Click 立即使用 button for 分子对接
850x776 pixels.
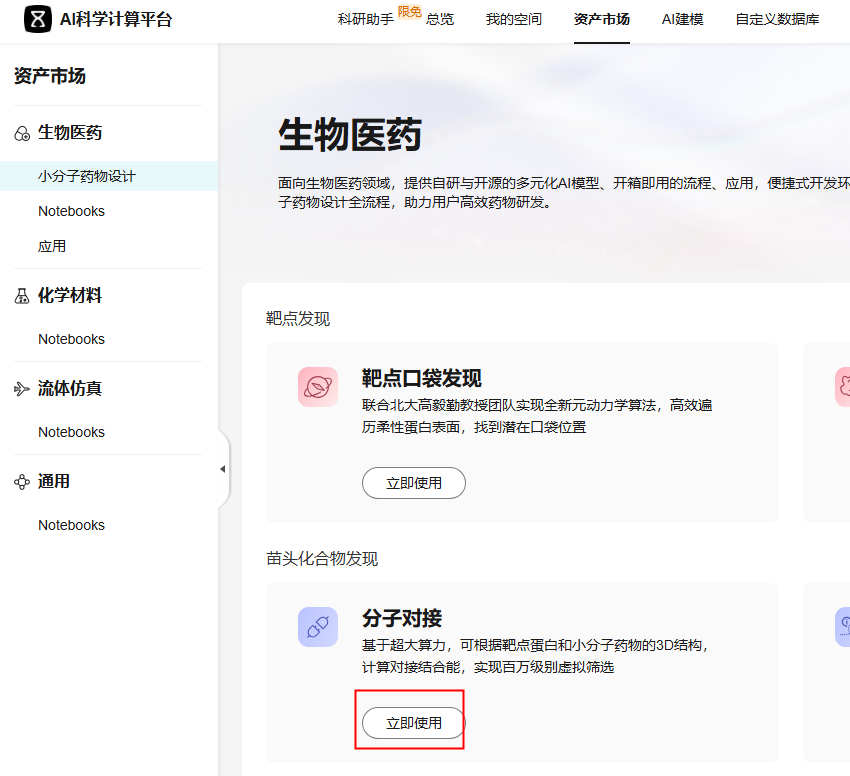pos(413,723)
